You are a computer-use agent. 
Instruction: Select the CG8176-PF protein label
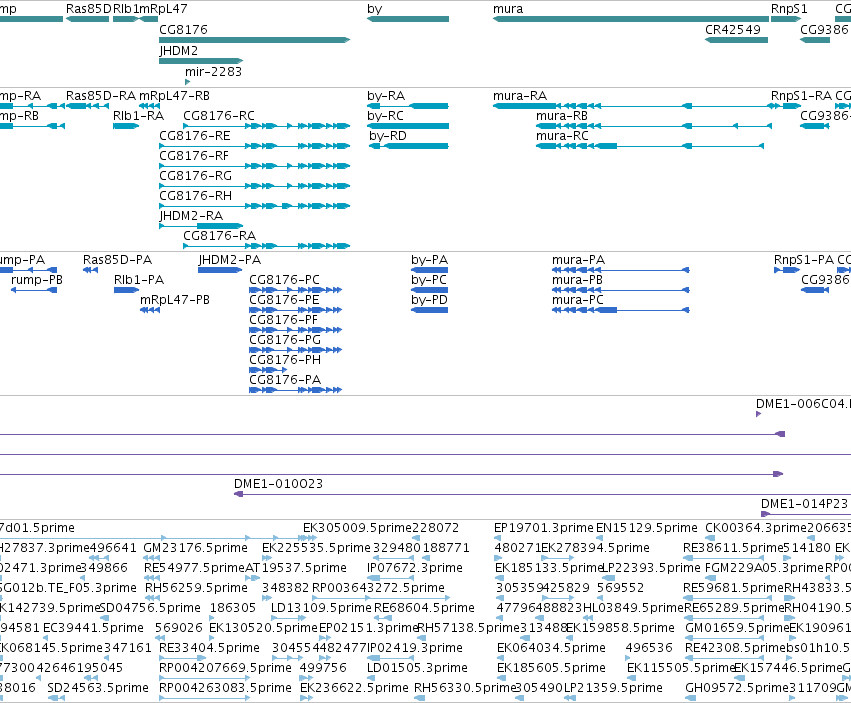283,320
